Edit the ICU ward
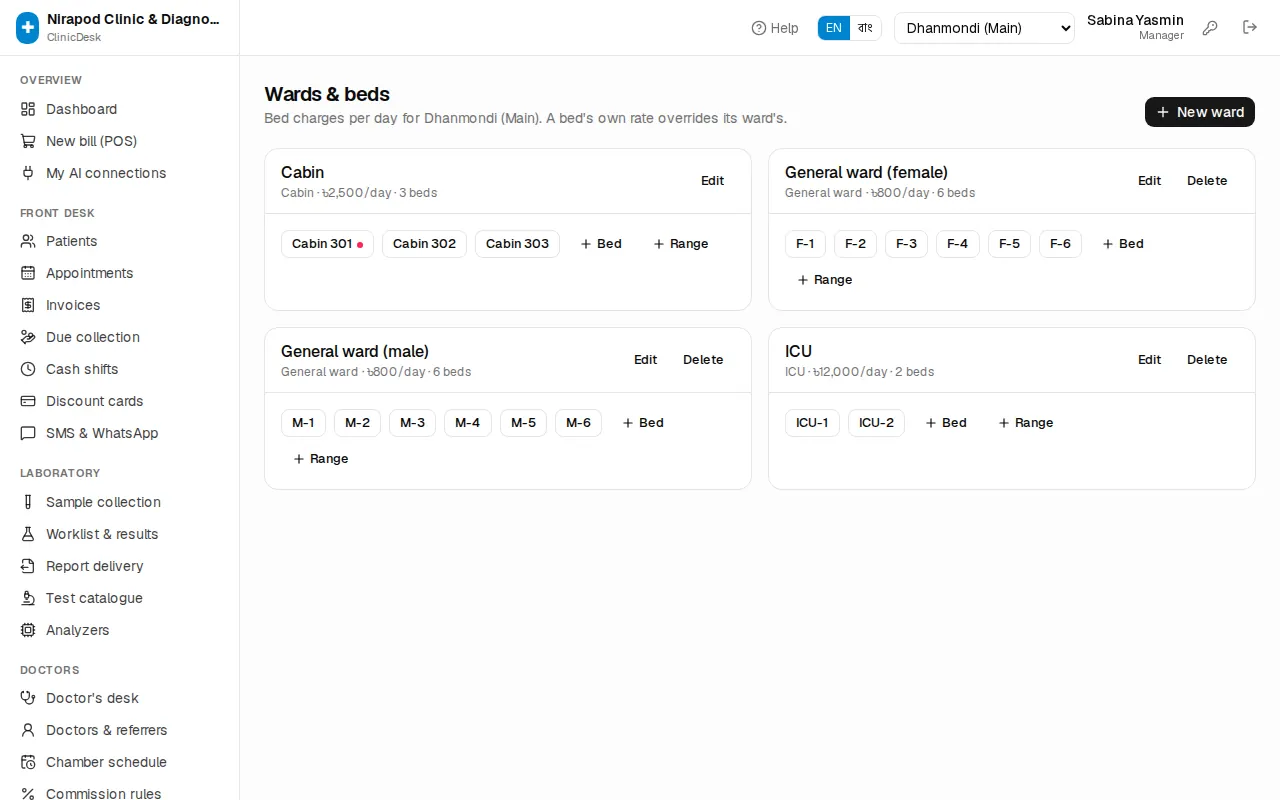Image resolution: width=1280 pixels, height=800 pixels. (x=1149, y=360)
